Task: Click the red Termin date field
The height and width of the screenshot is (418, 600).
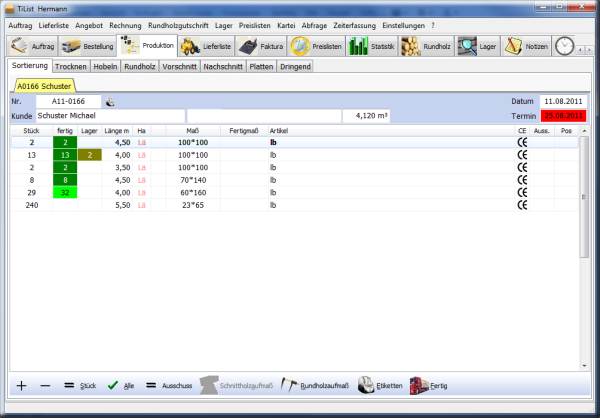Action: (563, 116)
